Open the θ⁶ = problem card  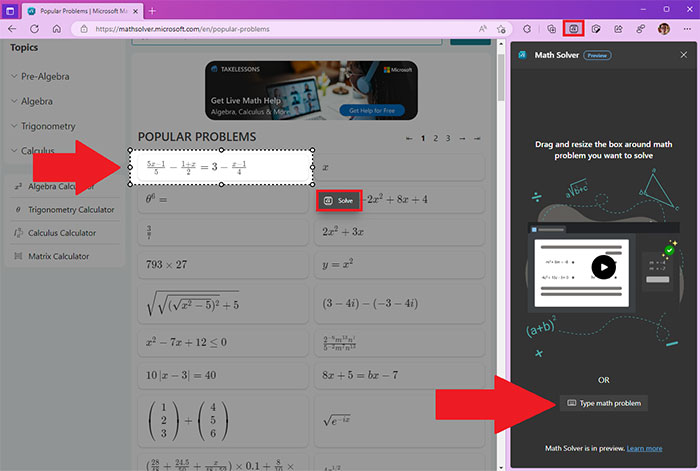coord(222,199)
